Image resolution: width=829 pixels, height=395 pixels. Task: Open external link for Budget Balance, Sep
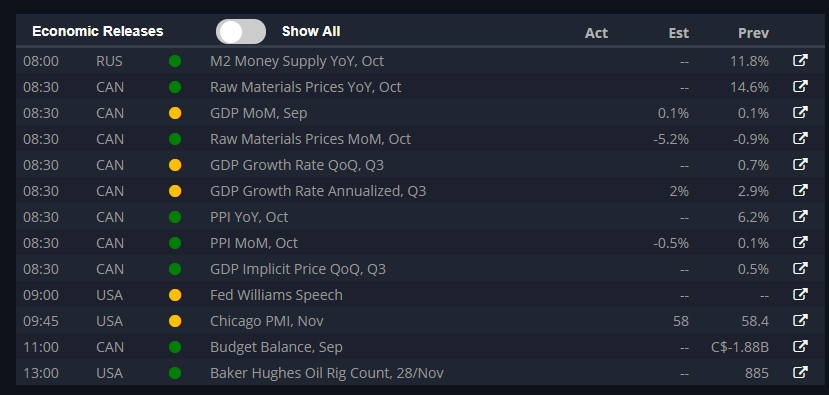click(x=800, y=347)
